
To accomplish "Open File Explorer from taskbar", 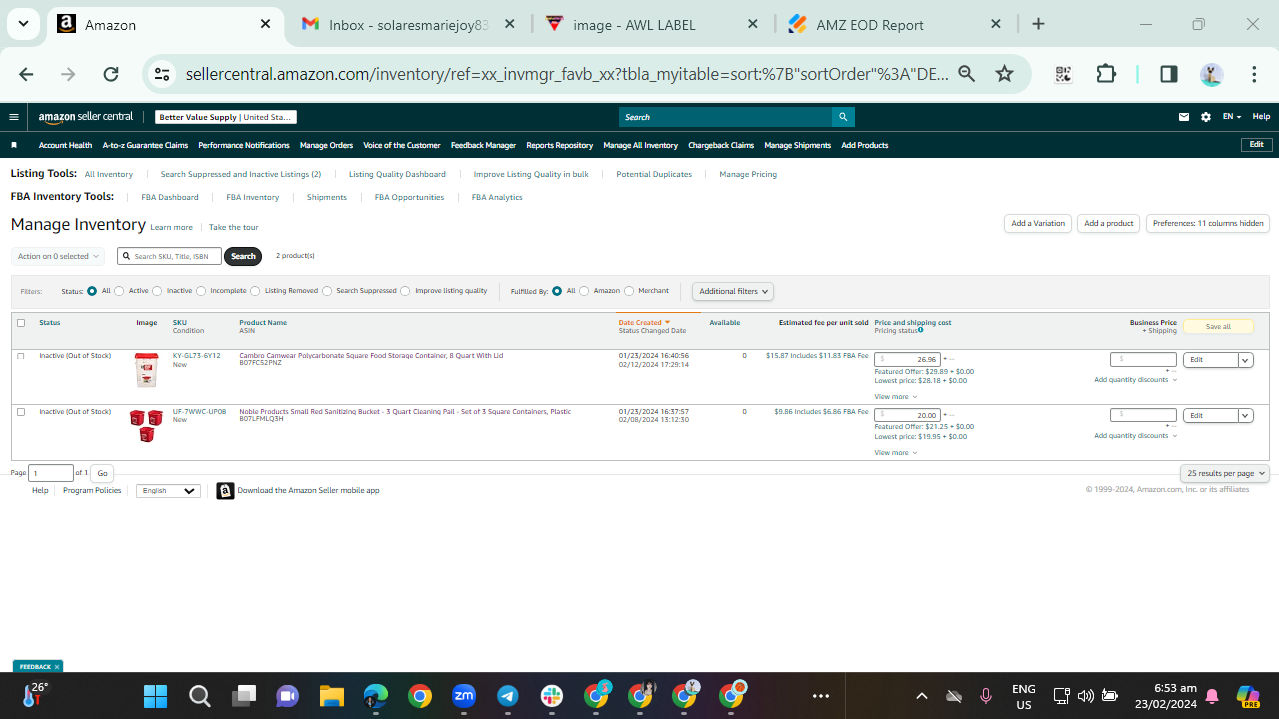I will pos(331,696).
